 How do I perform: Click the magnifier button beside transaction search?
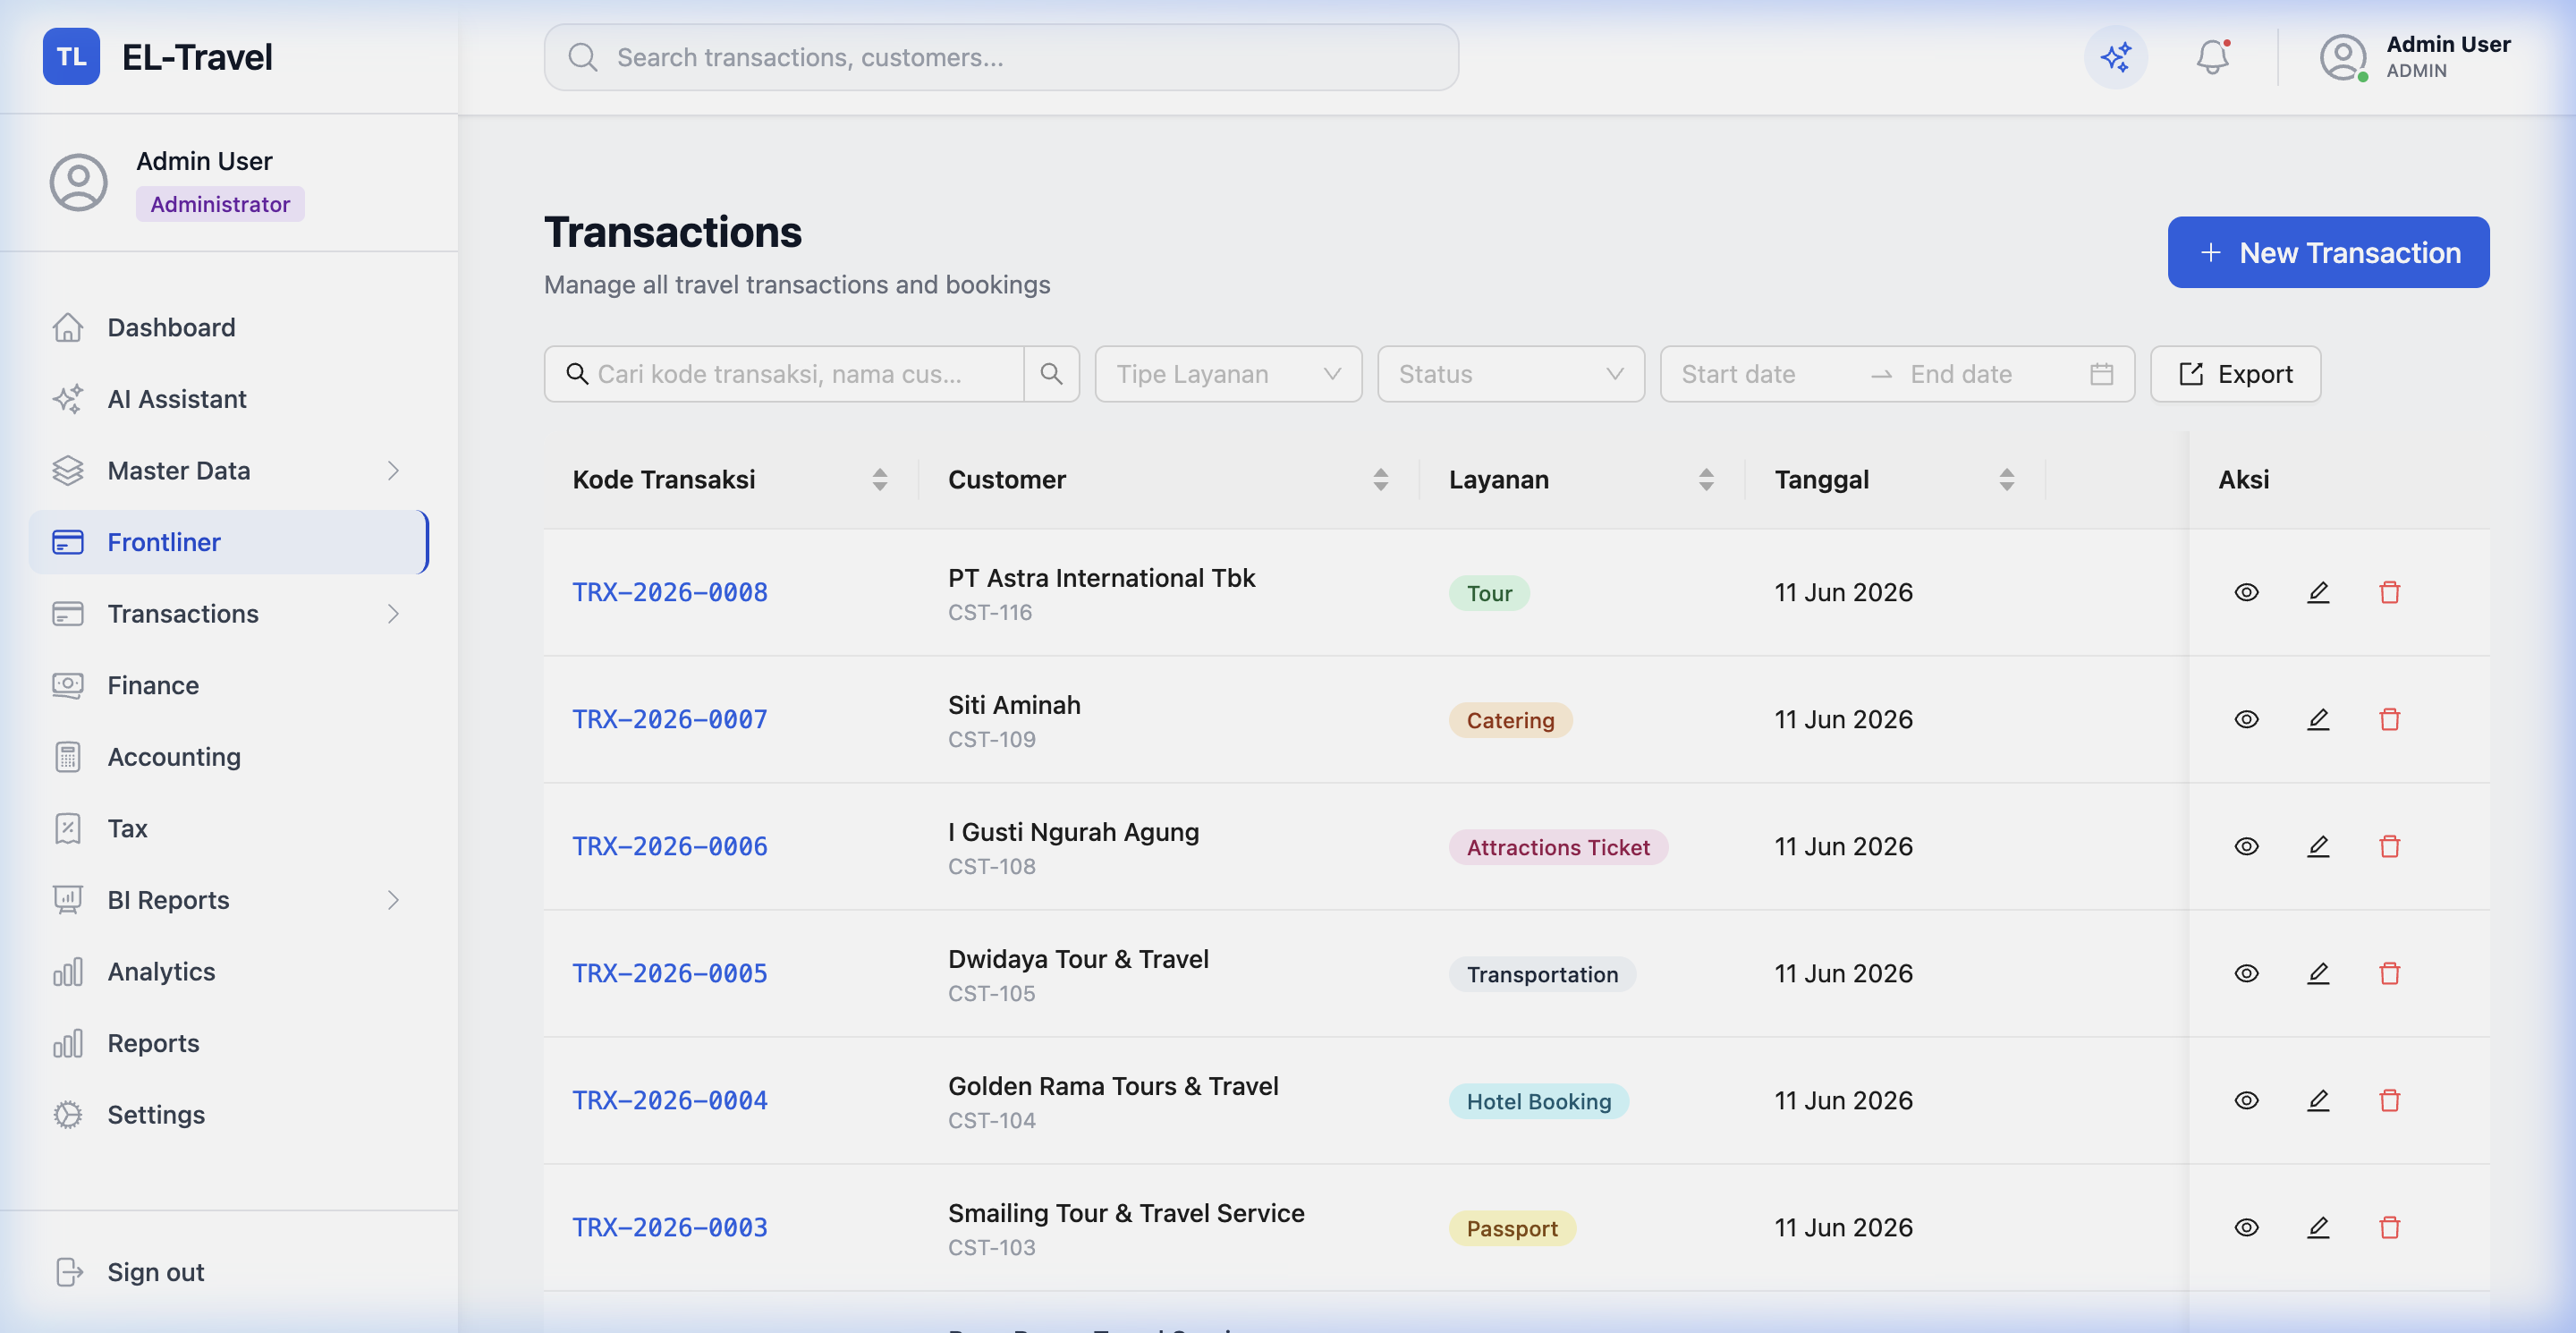point(1051,374)
